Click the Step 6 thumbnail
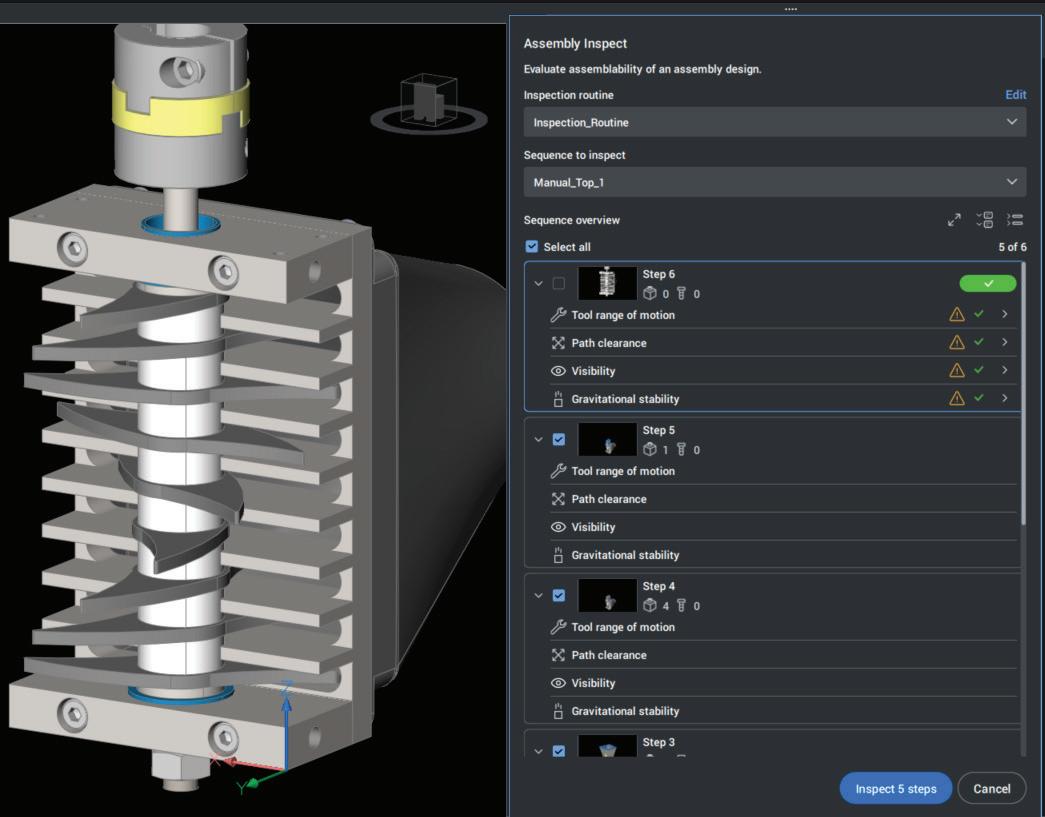 coord(607,283)
